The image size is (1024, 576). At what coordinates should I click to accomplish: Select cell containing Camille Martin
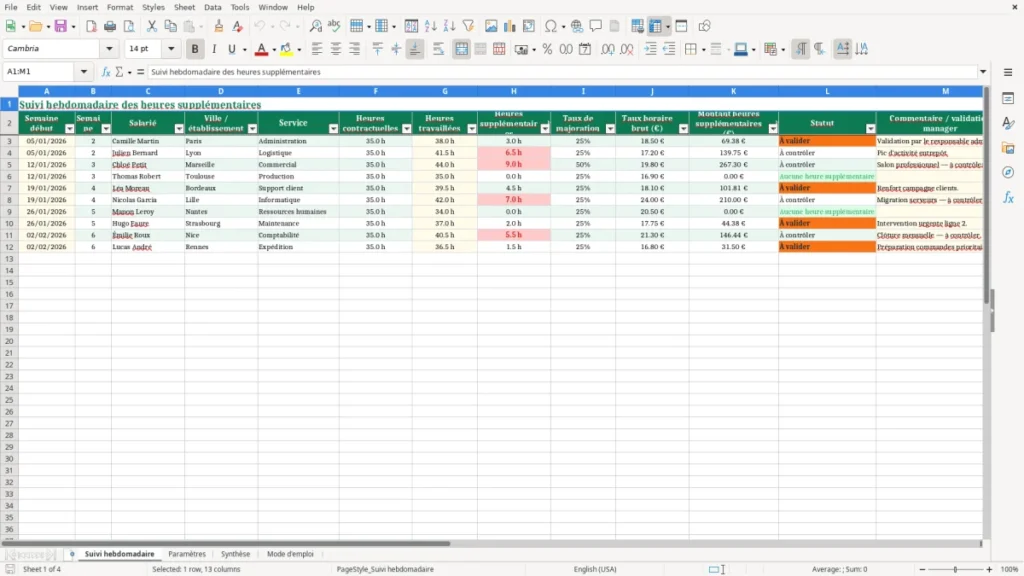[148, 141]
